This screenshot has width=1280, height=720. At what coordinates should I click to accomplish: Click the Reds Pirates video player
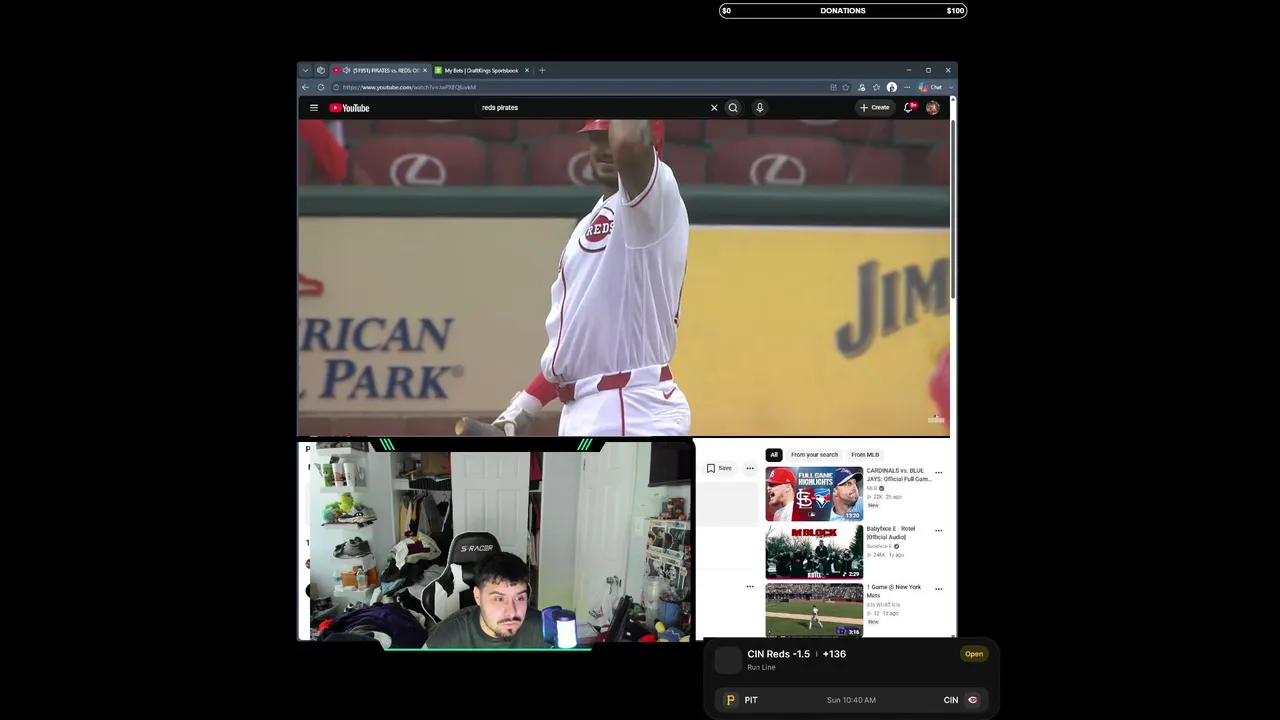click(x=623, y=278)
